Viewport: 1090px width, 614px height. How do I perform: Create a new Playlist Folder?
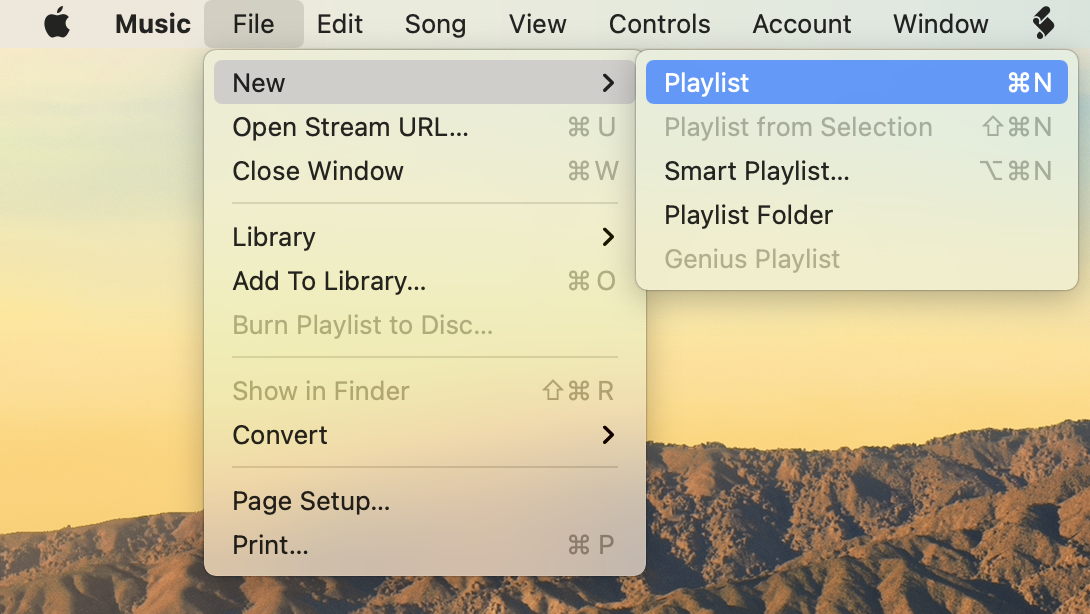click(x=856, y=215)
